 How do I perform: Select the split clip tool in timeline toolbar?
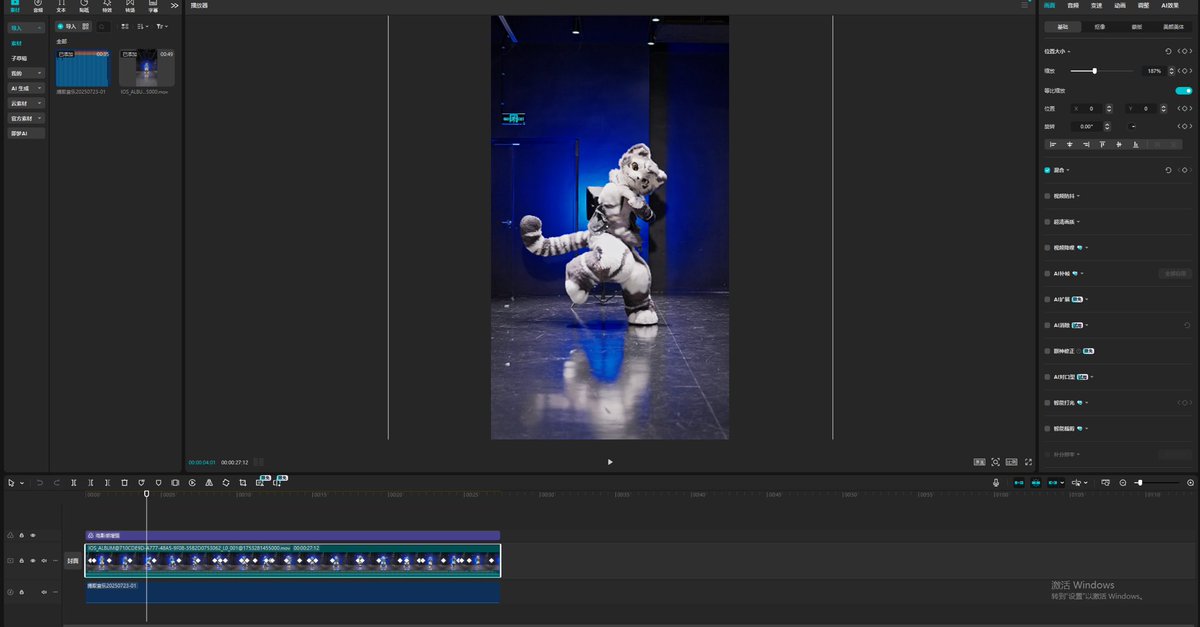pos(74,483)
